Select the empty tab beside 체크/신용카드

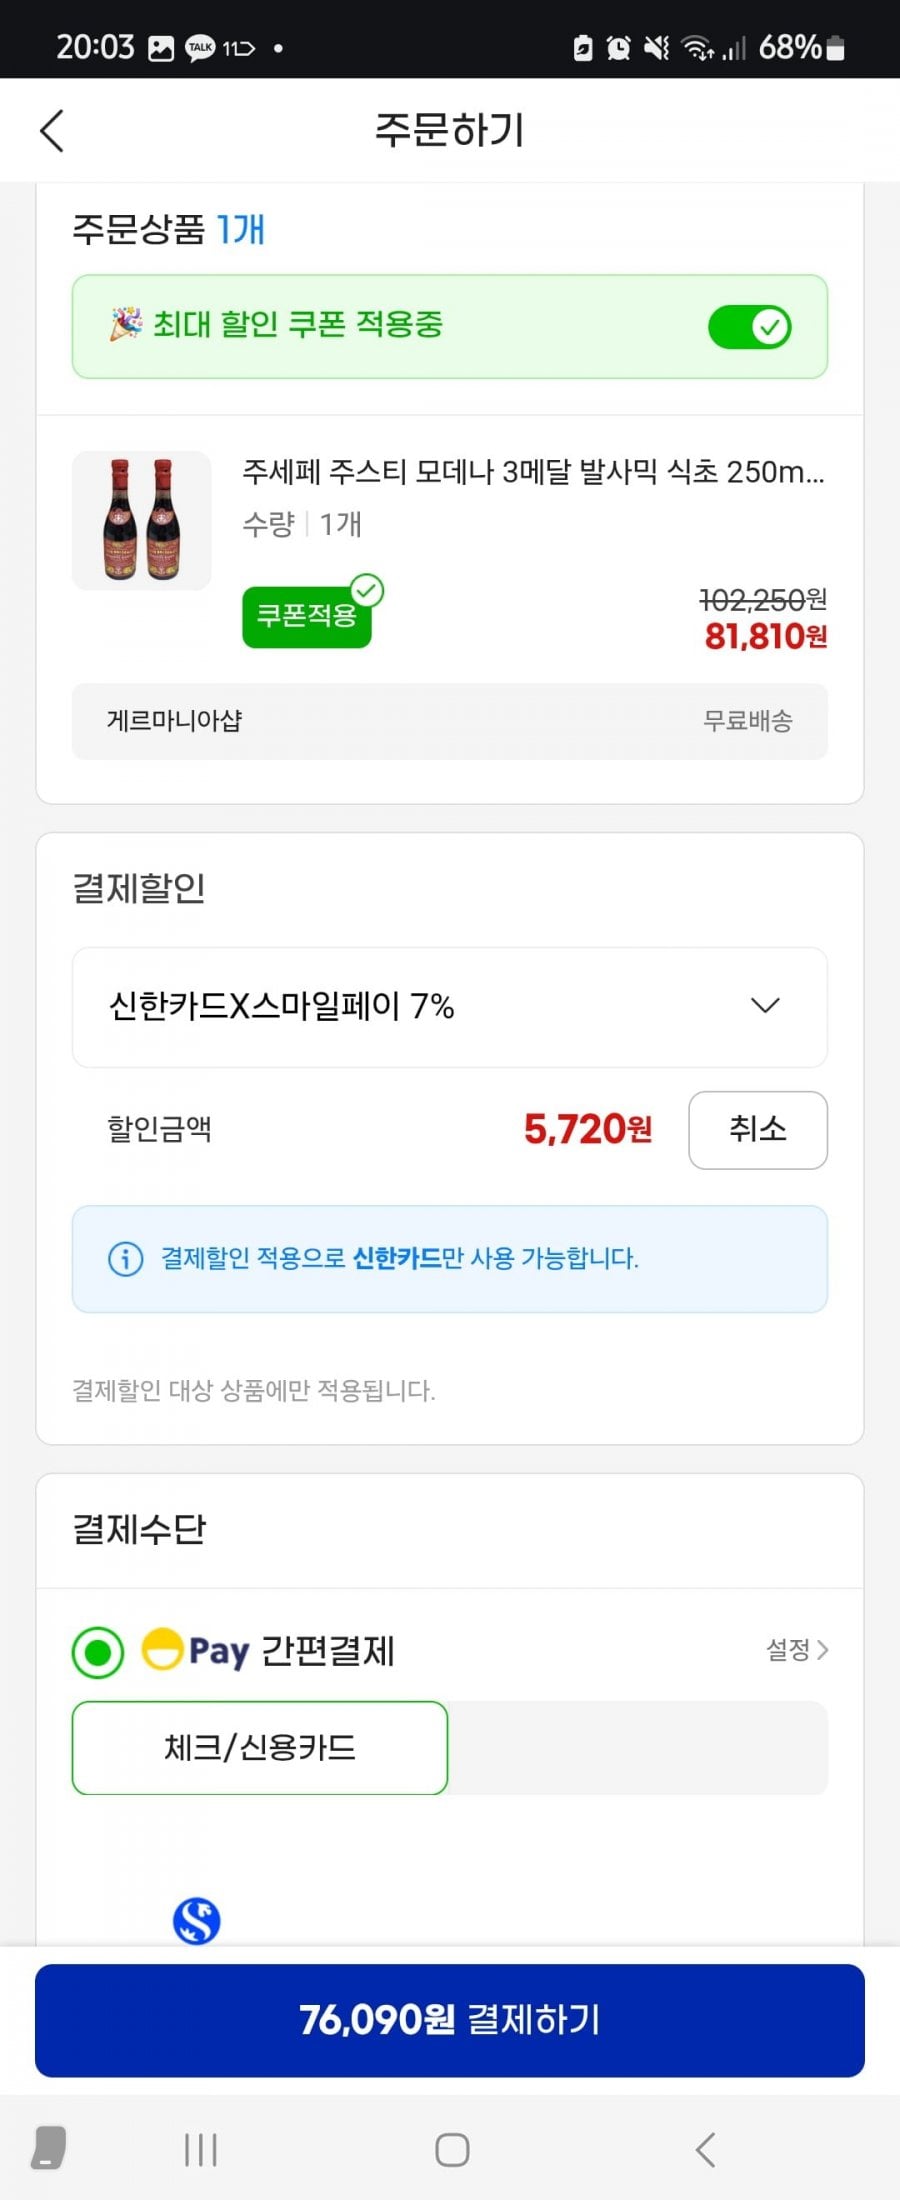tap(637, 1748)
